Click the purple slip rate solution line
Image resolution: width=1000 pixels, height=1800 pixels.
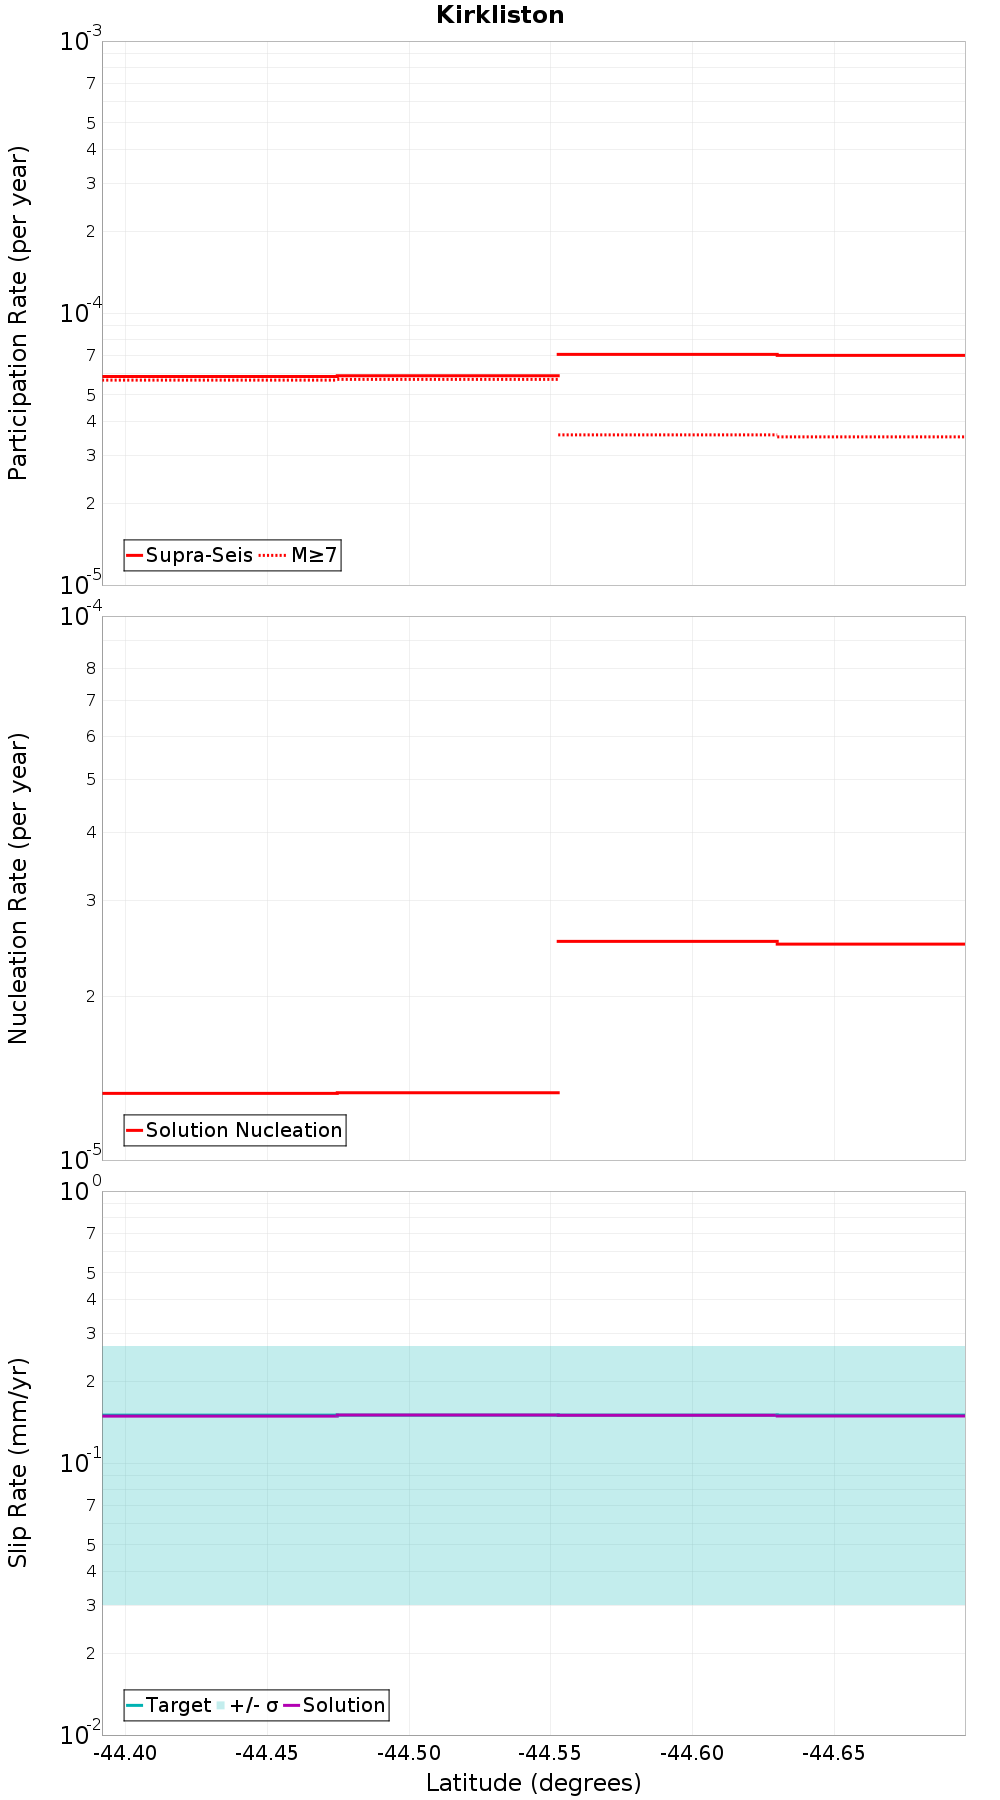pyautogui.click(x=534, y=1415)
